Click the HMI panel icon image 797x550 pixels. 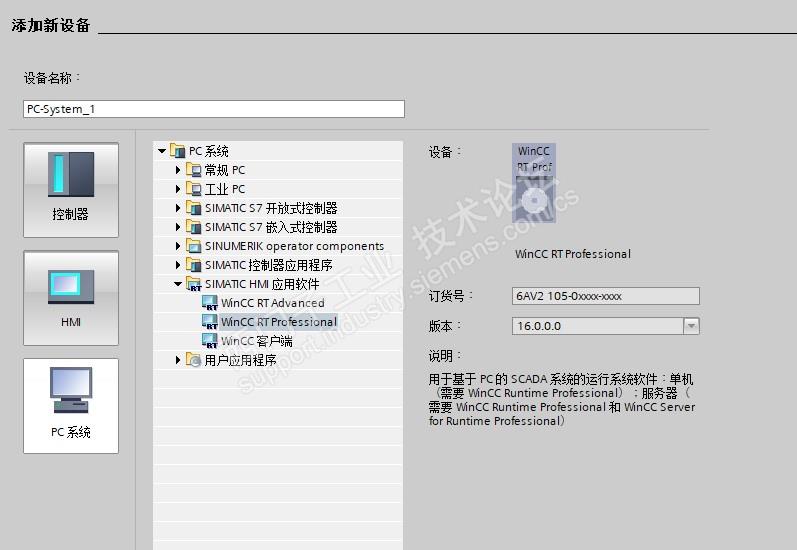click(71, 287)
